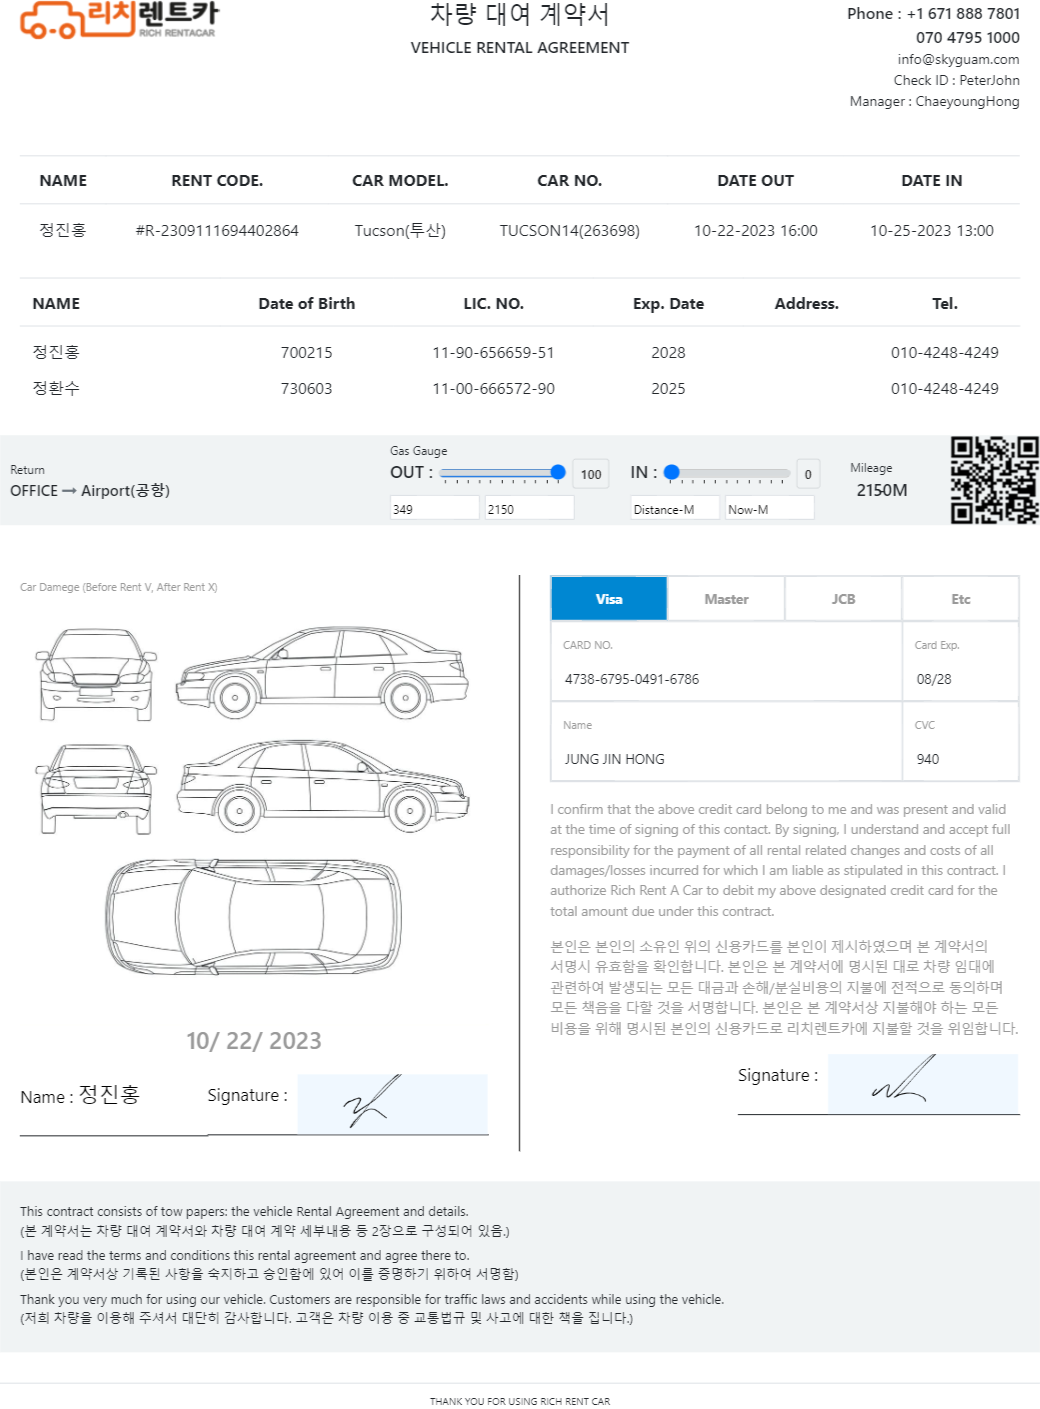Click the credit card signature box
The image size is (1040, 1409).
[922, 1084]
